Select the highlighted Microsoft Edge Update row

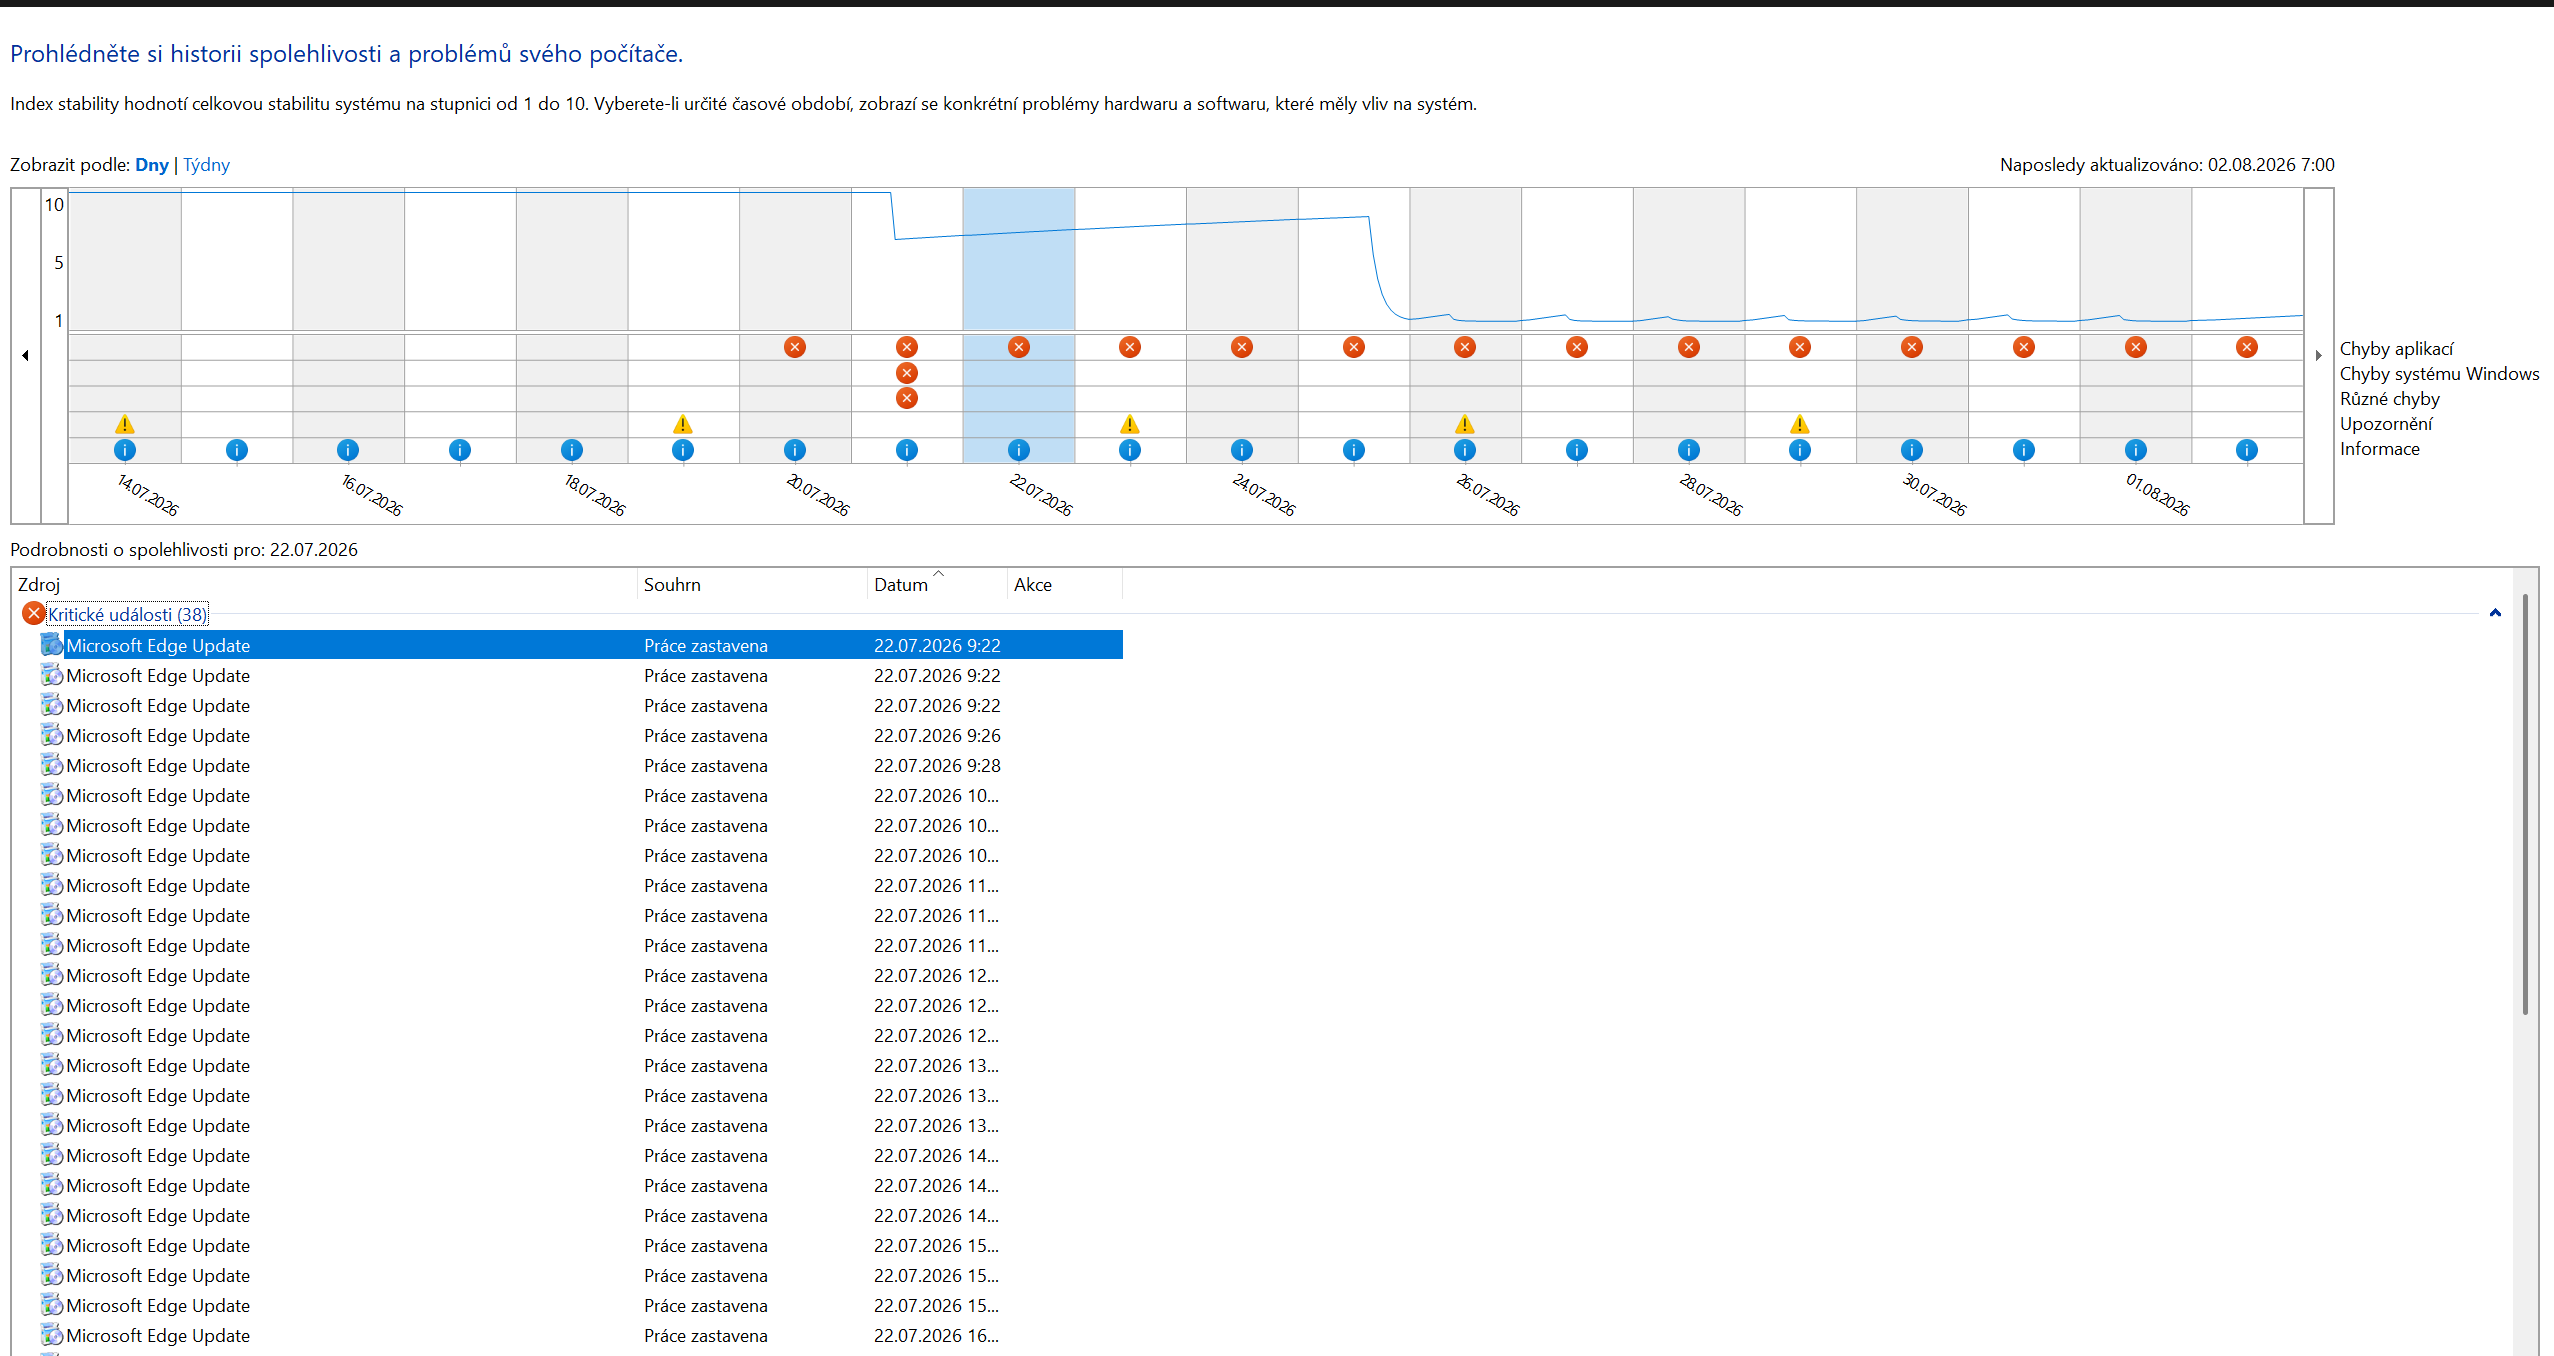(582, 645)
